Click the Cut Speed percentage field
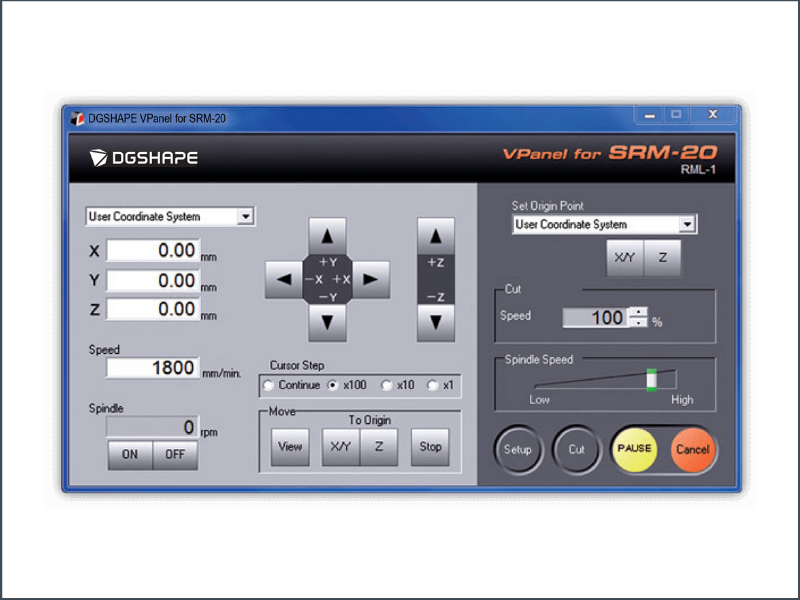This screenshot has height=600, width=800. tap(596, 317)
